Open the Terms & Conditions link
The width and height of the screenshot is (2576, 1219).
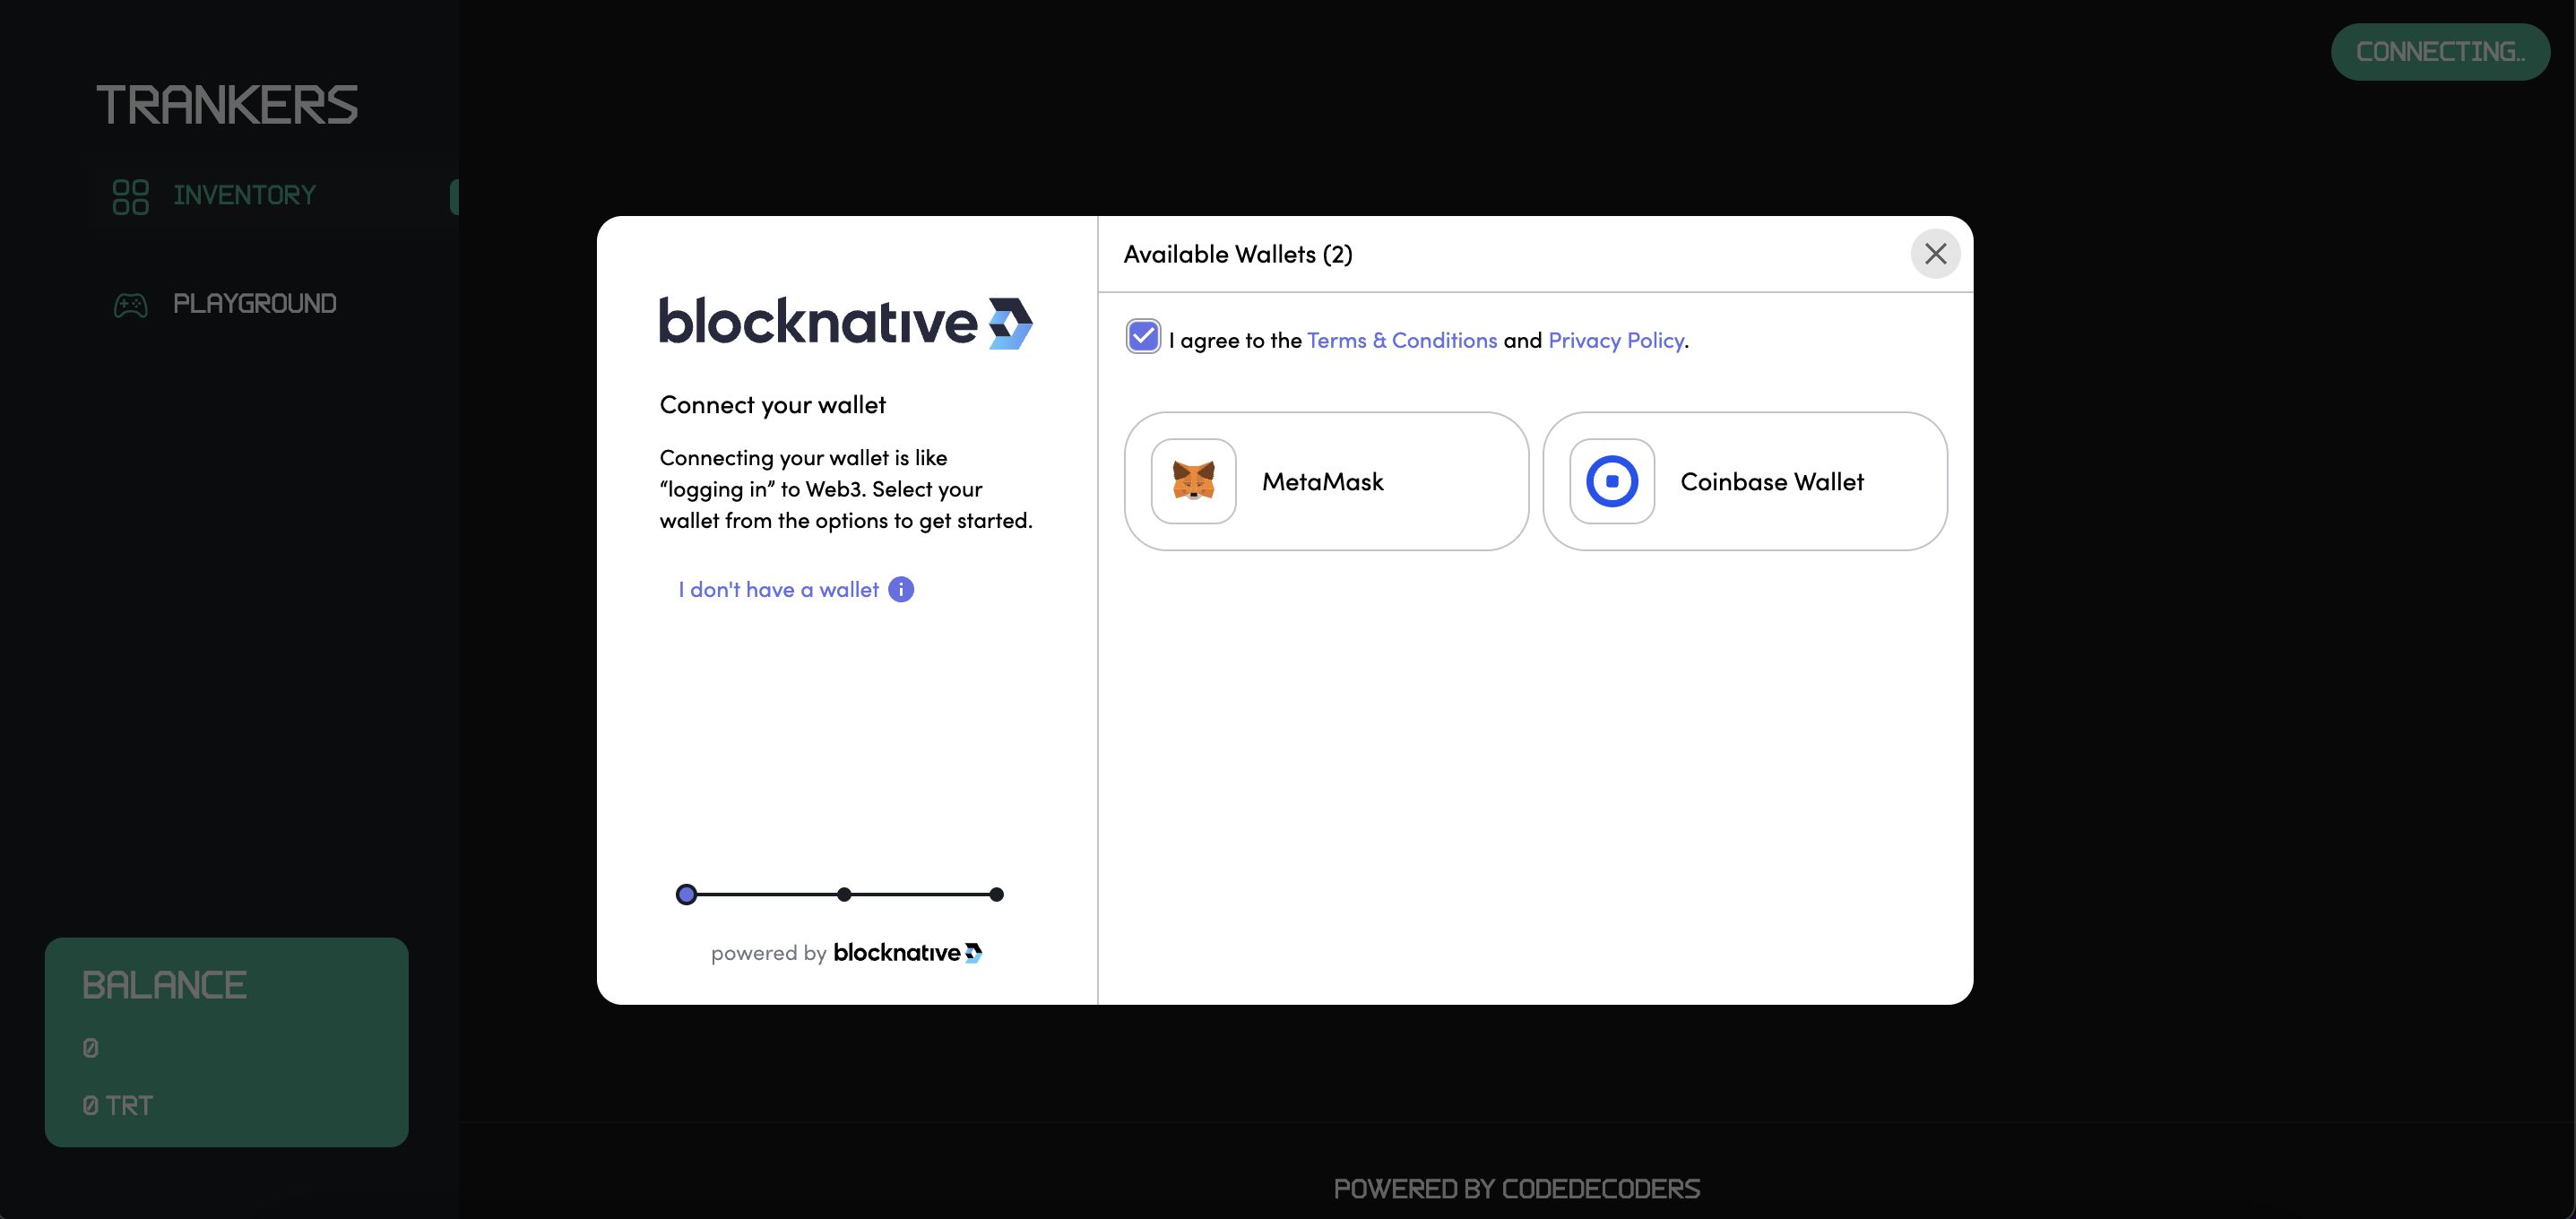click(1401, 340)
